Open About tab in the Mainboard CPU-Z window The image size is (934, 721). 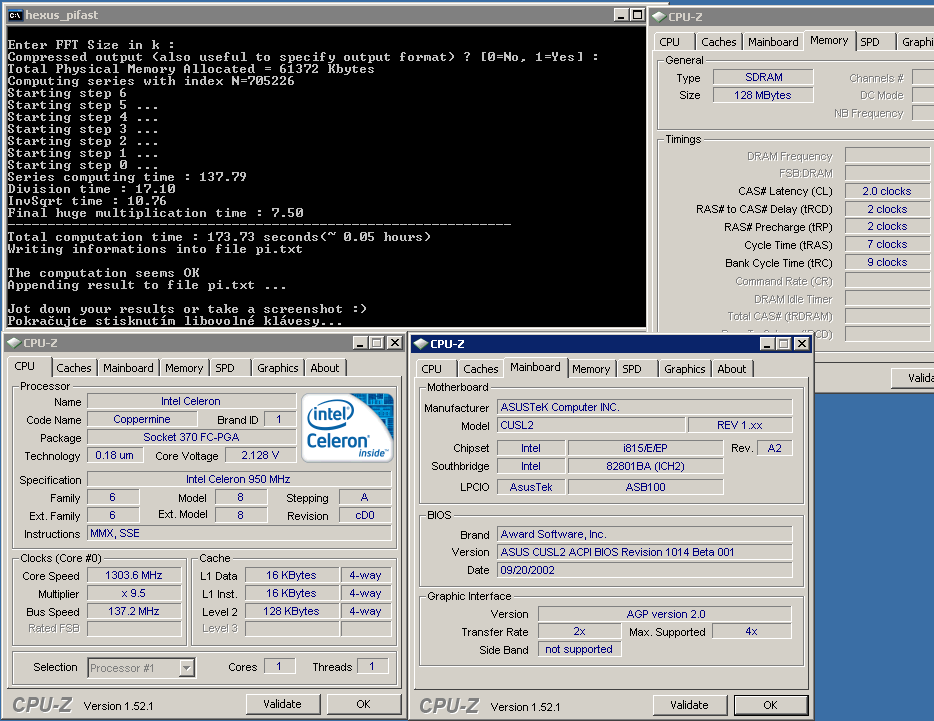pyautogui.click(x=732, y=369)
